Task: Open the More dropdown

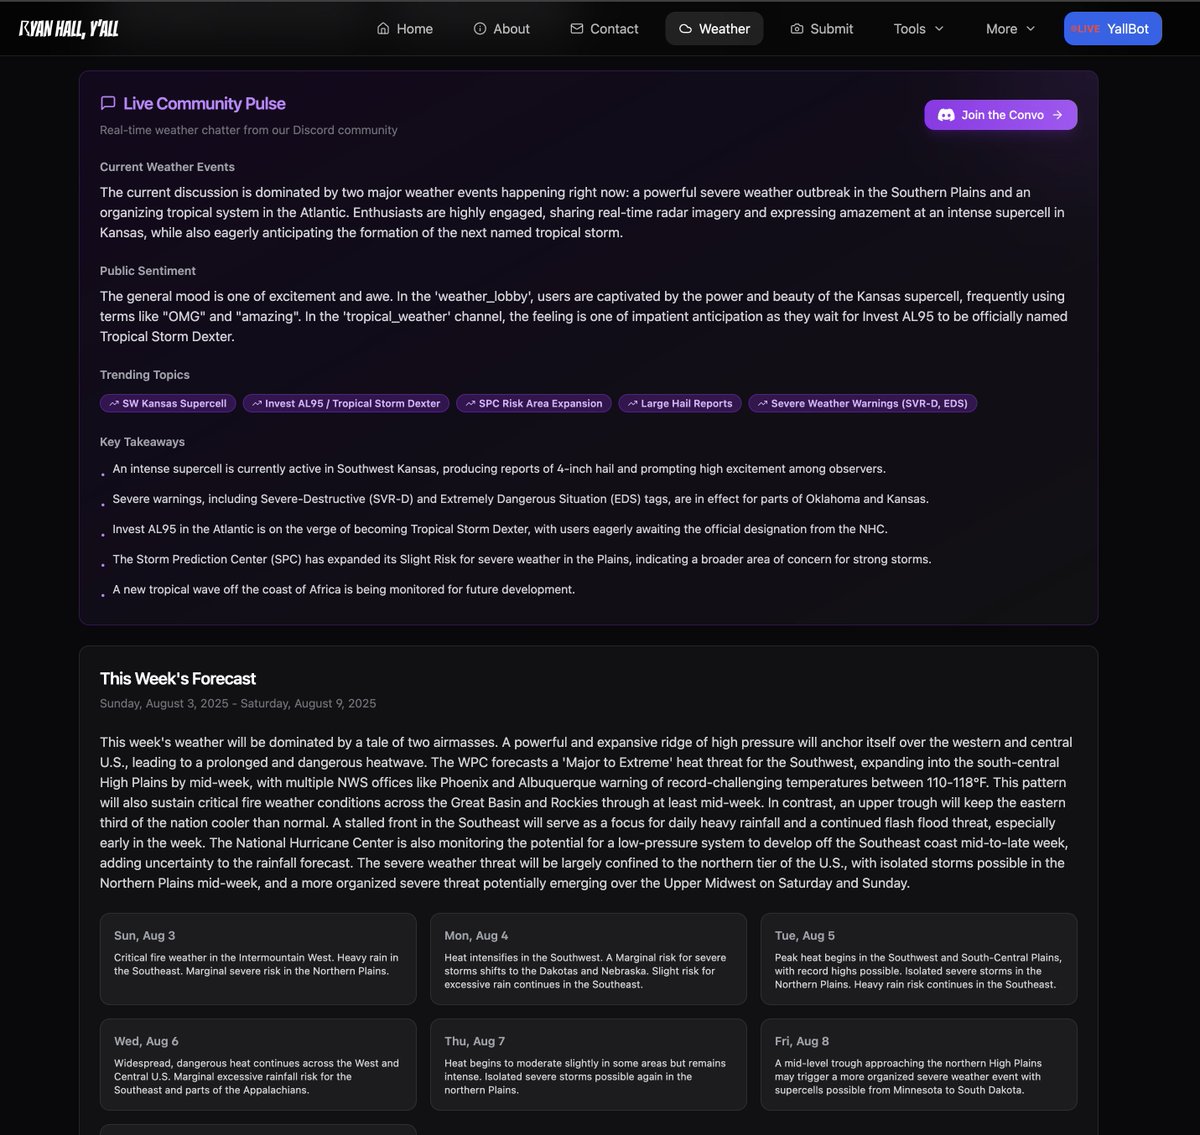Action: click(1009, 29)
